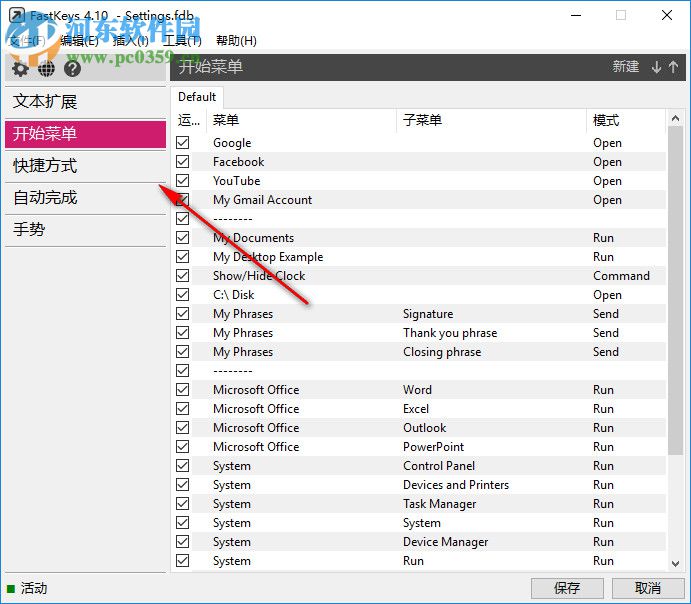Open the 工具(T) menu
This screenshot has height=604, width=691.
click(182, 41)
